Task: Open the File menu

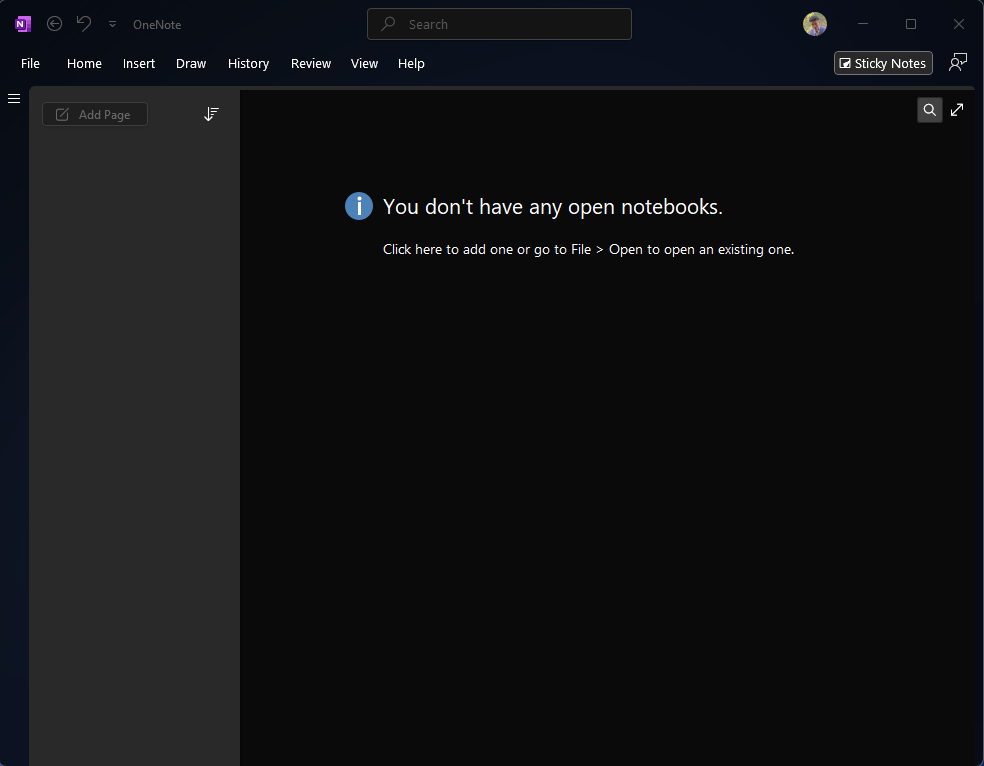Action: pos(31,63)
